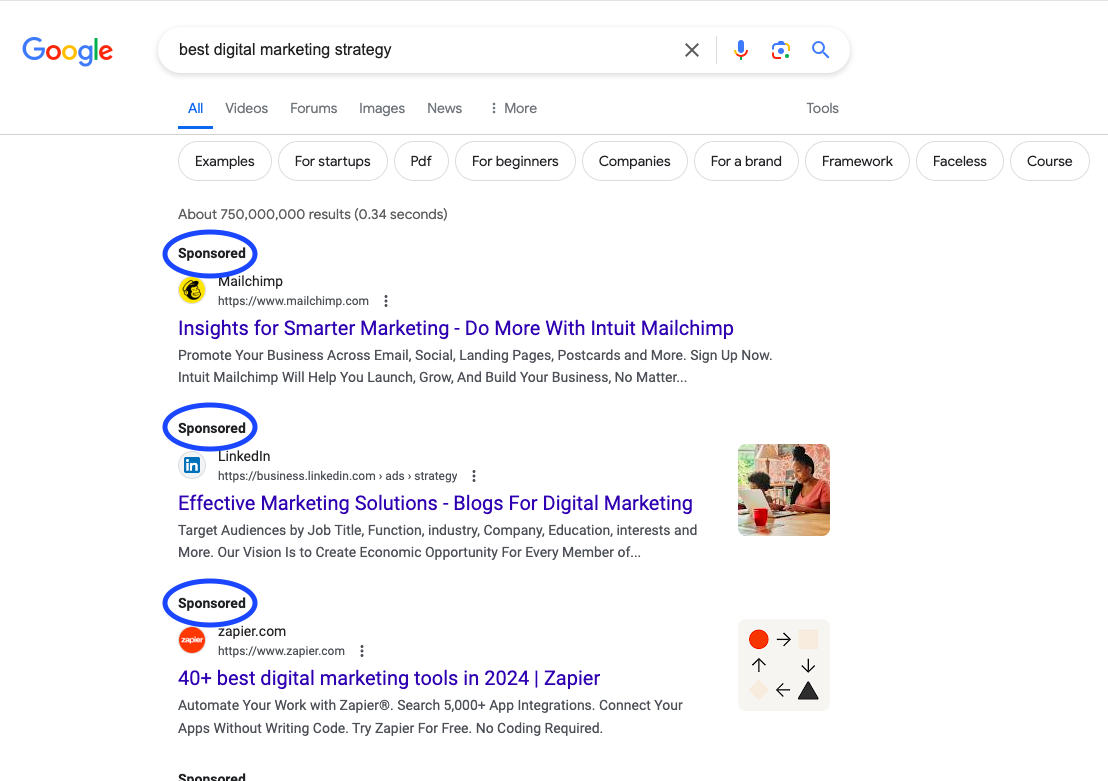Open the three-dot menu beside mailchimp.com

386,301
